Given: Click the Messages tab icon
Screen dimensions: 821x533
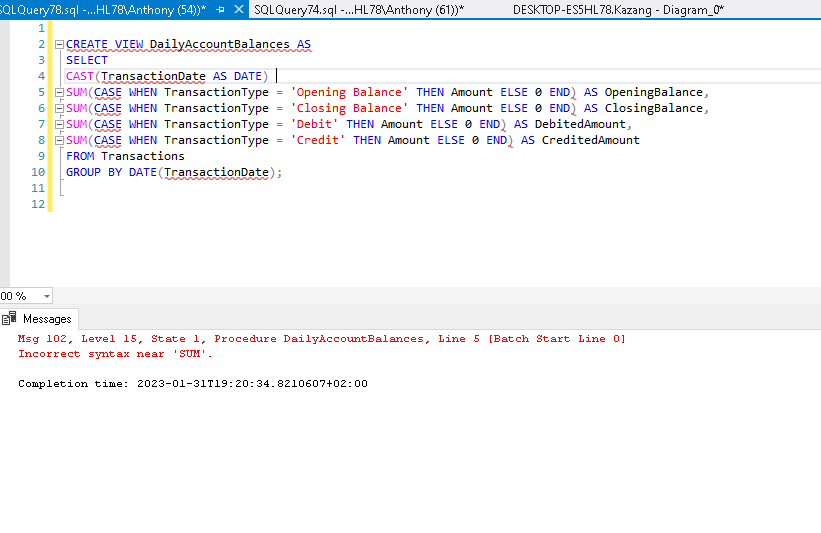Looking at the screenshot, I should click(9, 318).
